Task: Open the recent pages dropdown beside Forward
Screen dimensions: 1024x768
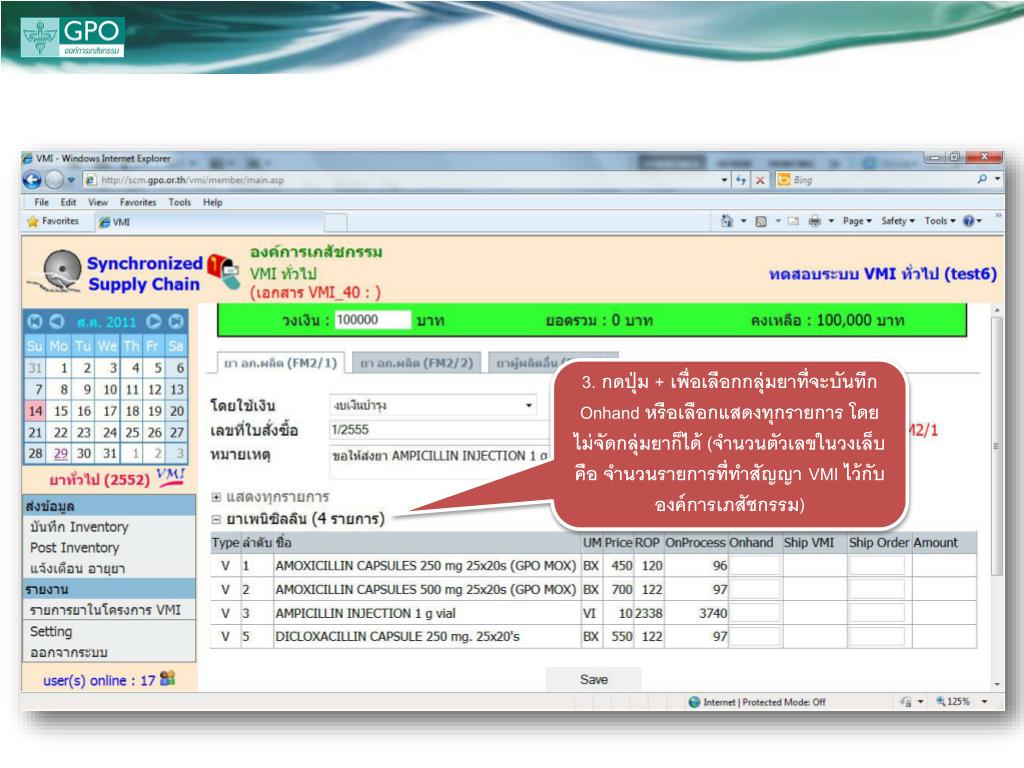Action: click(x=71, y=180)
